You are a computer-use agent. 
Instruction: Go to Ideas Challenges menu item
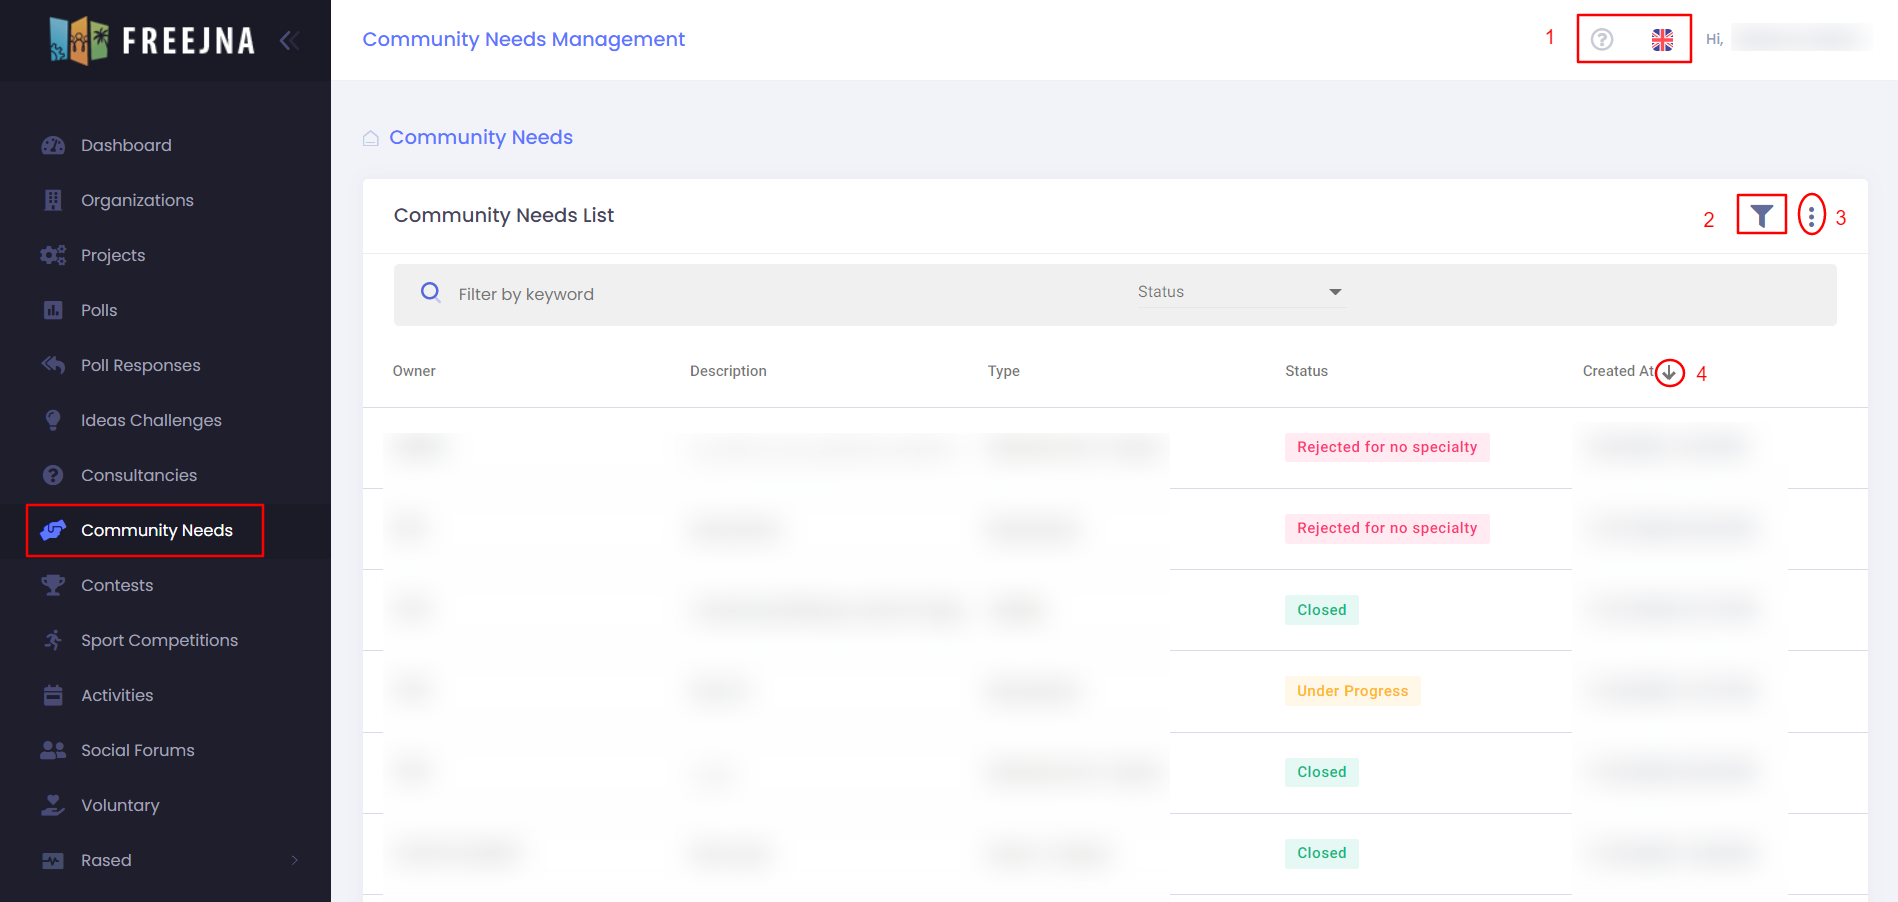pyautogui.click(x=151, y=420)
